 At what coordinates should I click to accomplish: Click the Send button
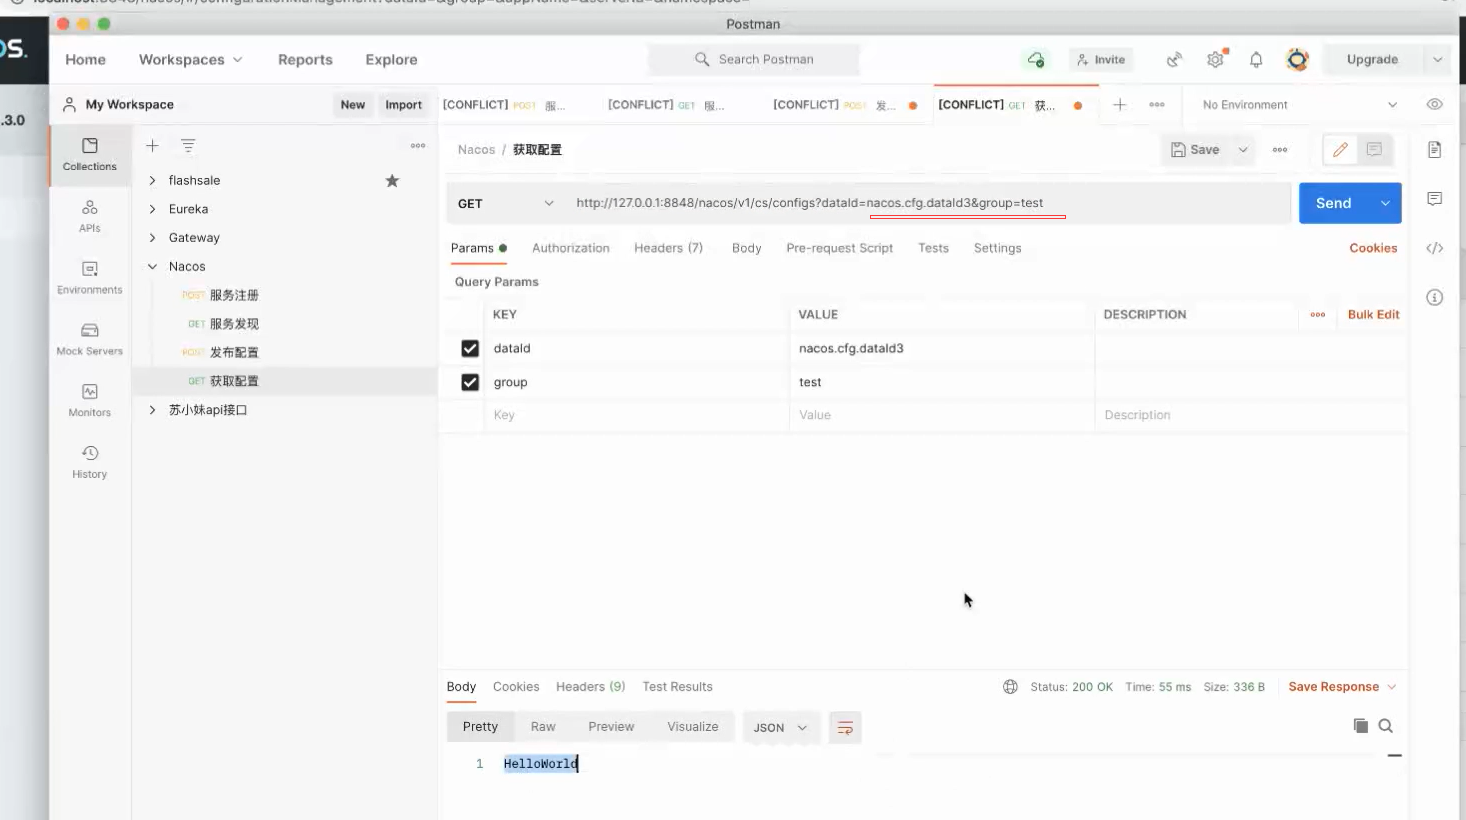click(x=1334, y=203)
